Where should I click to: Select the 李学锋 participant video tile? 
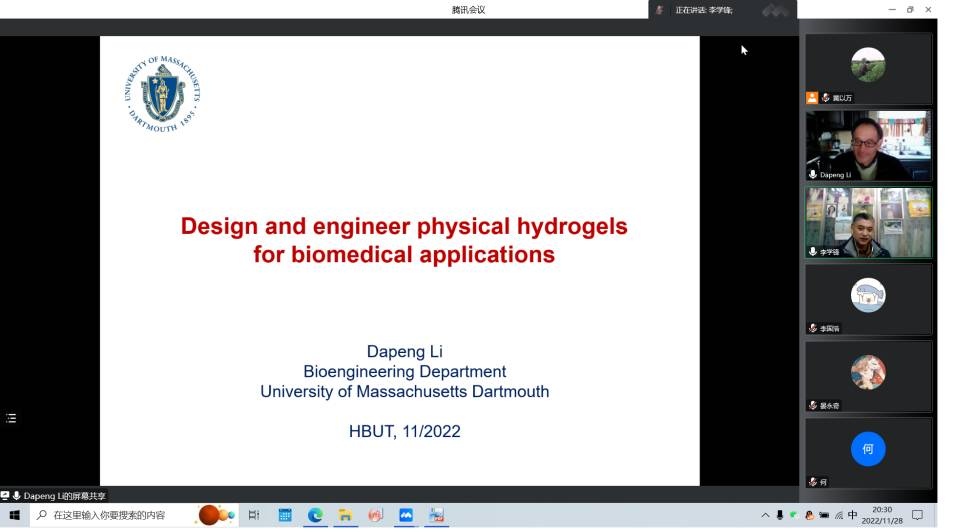[x=868, y=222]
